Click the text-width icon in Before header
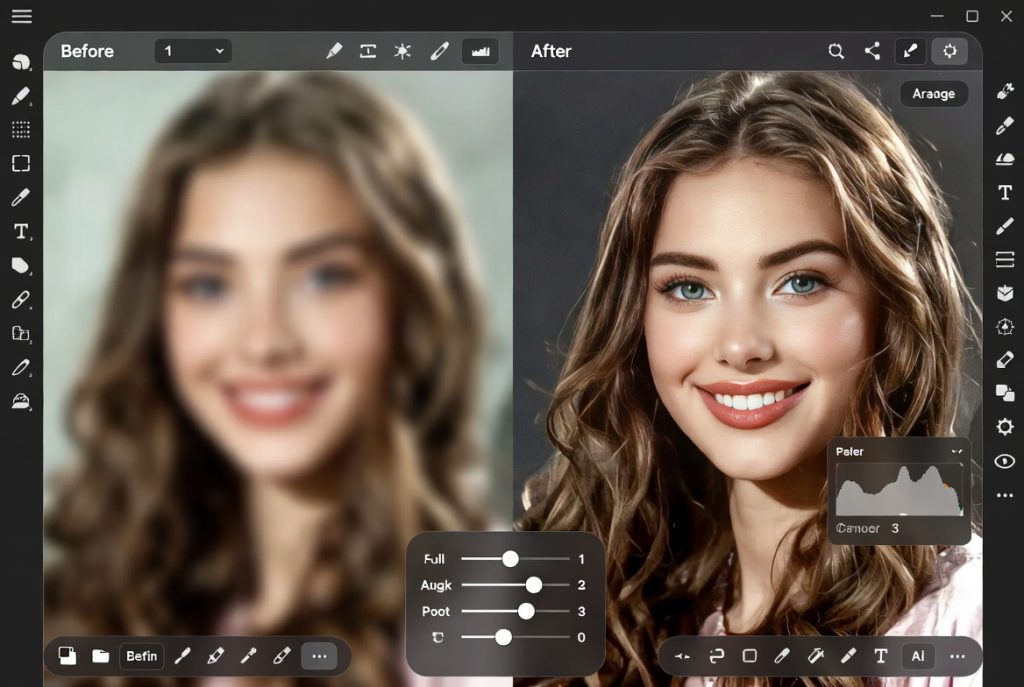This screenshot has width=1024, height=687. (x=368, y=51)
